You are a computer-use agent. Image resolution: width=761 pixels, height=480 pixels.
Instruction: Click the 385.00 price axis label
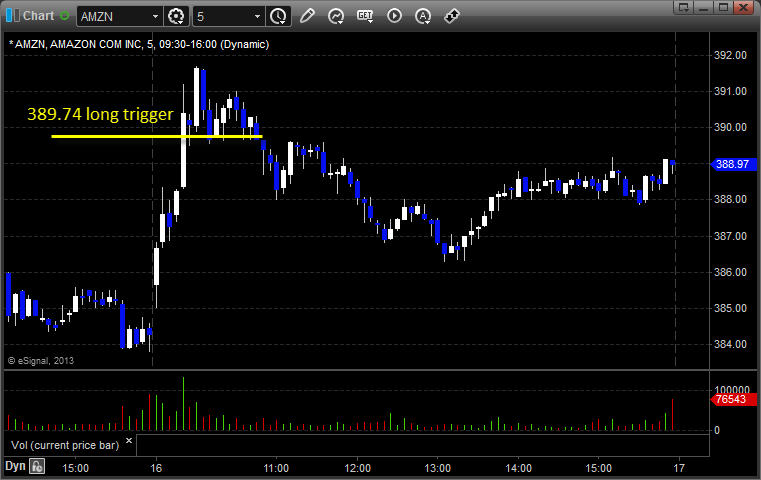click(730, 308)
